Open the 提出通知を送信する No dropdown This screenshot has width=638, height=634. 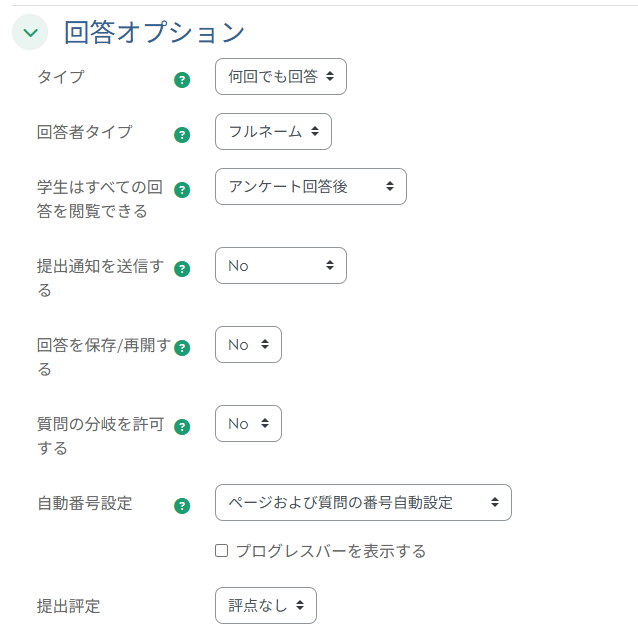tap(280, 266)
